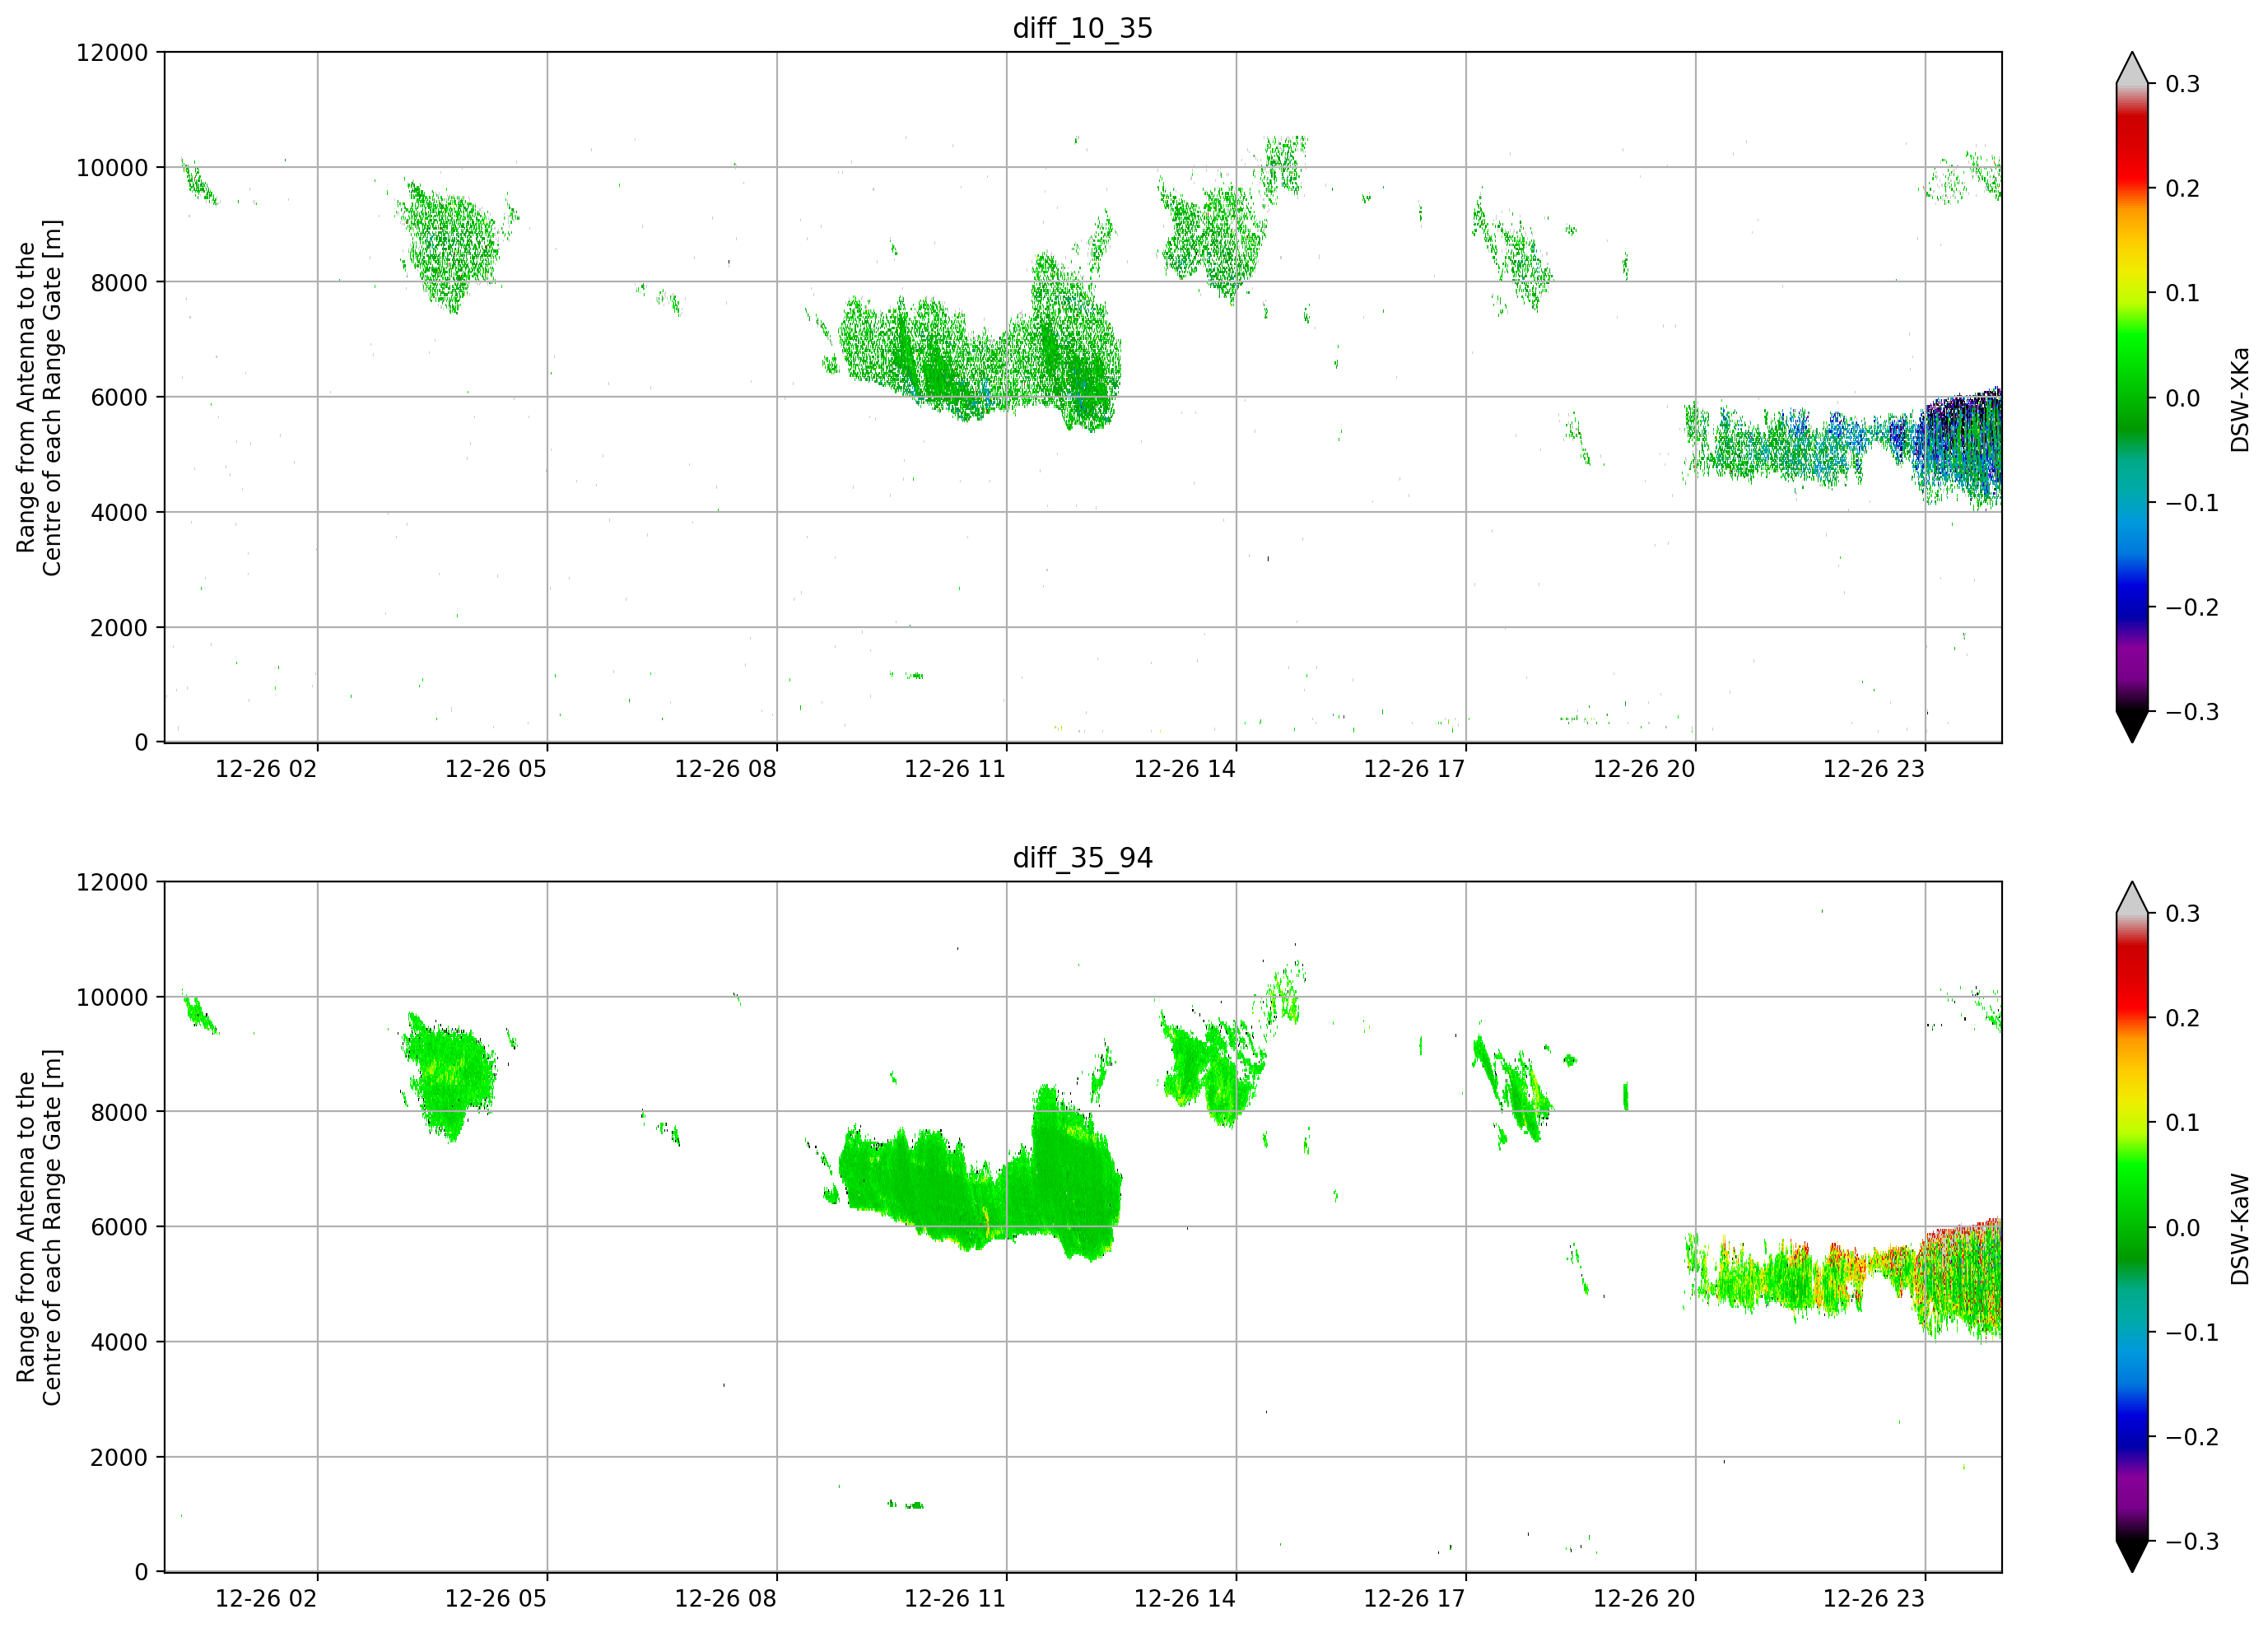This screenshot has width=2268, height=1628.
Task: Click the 2000 y-tick on diff_35_94 plot
Action: click(x=119, y=1457)
